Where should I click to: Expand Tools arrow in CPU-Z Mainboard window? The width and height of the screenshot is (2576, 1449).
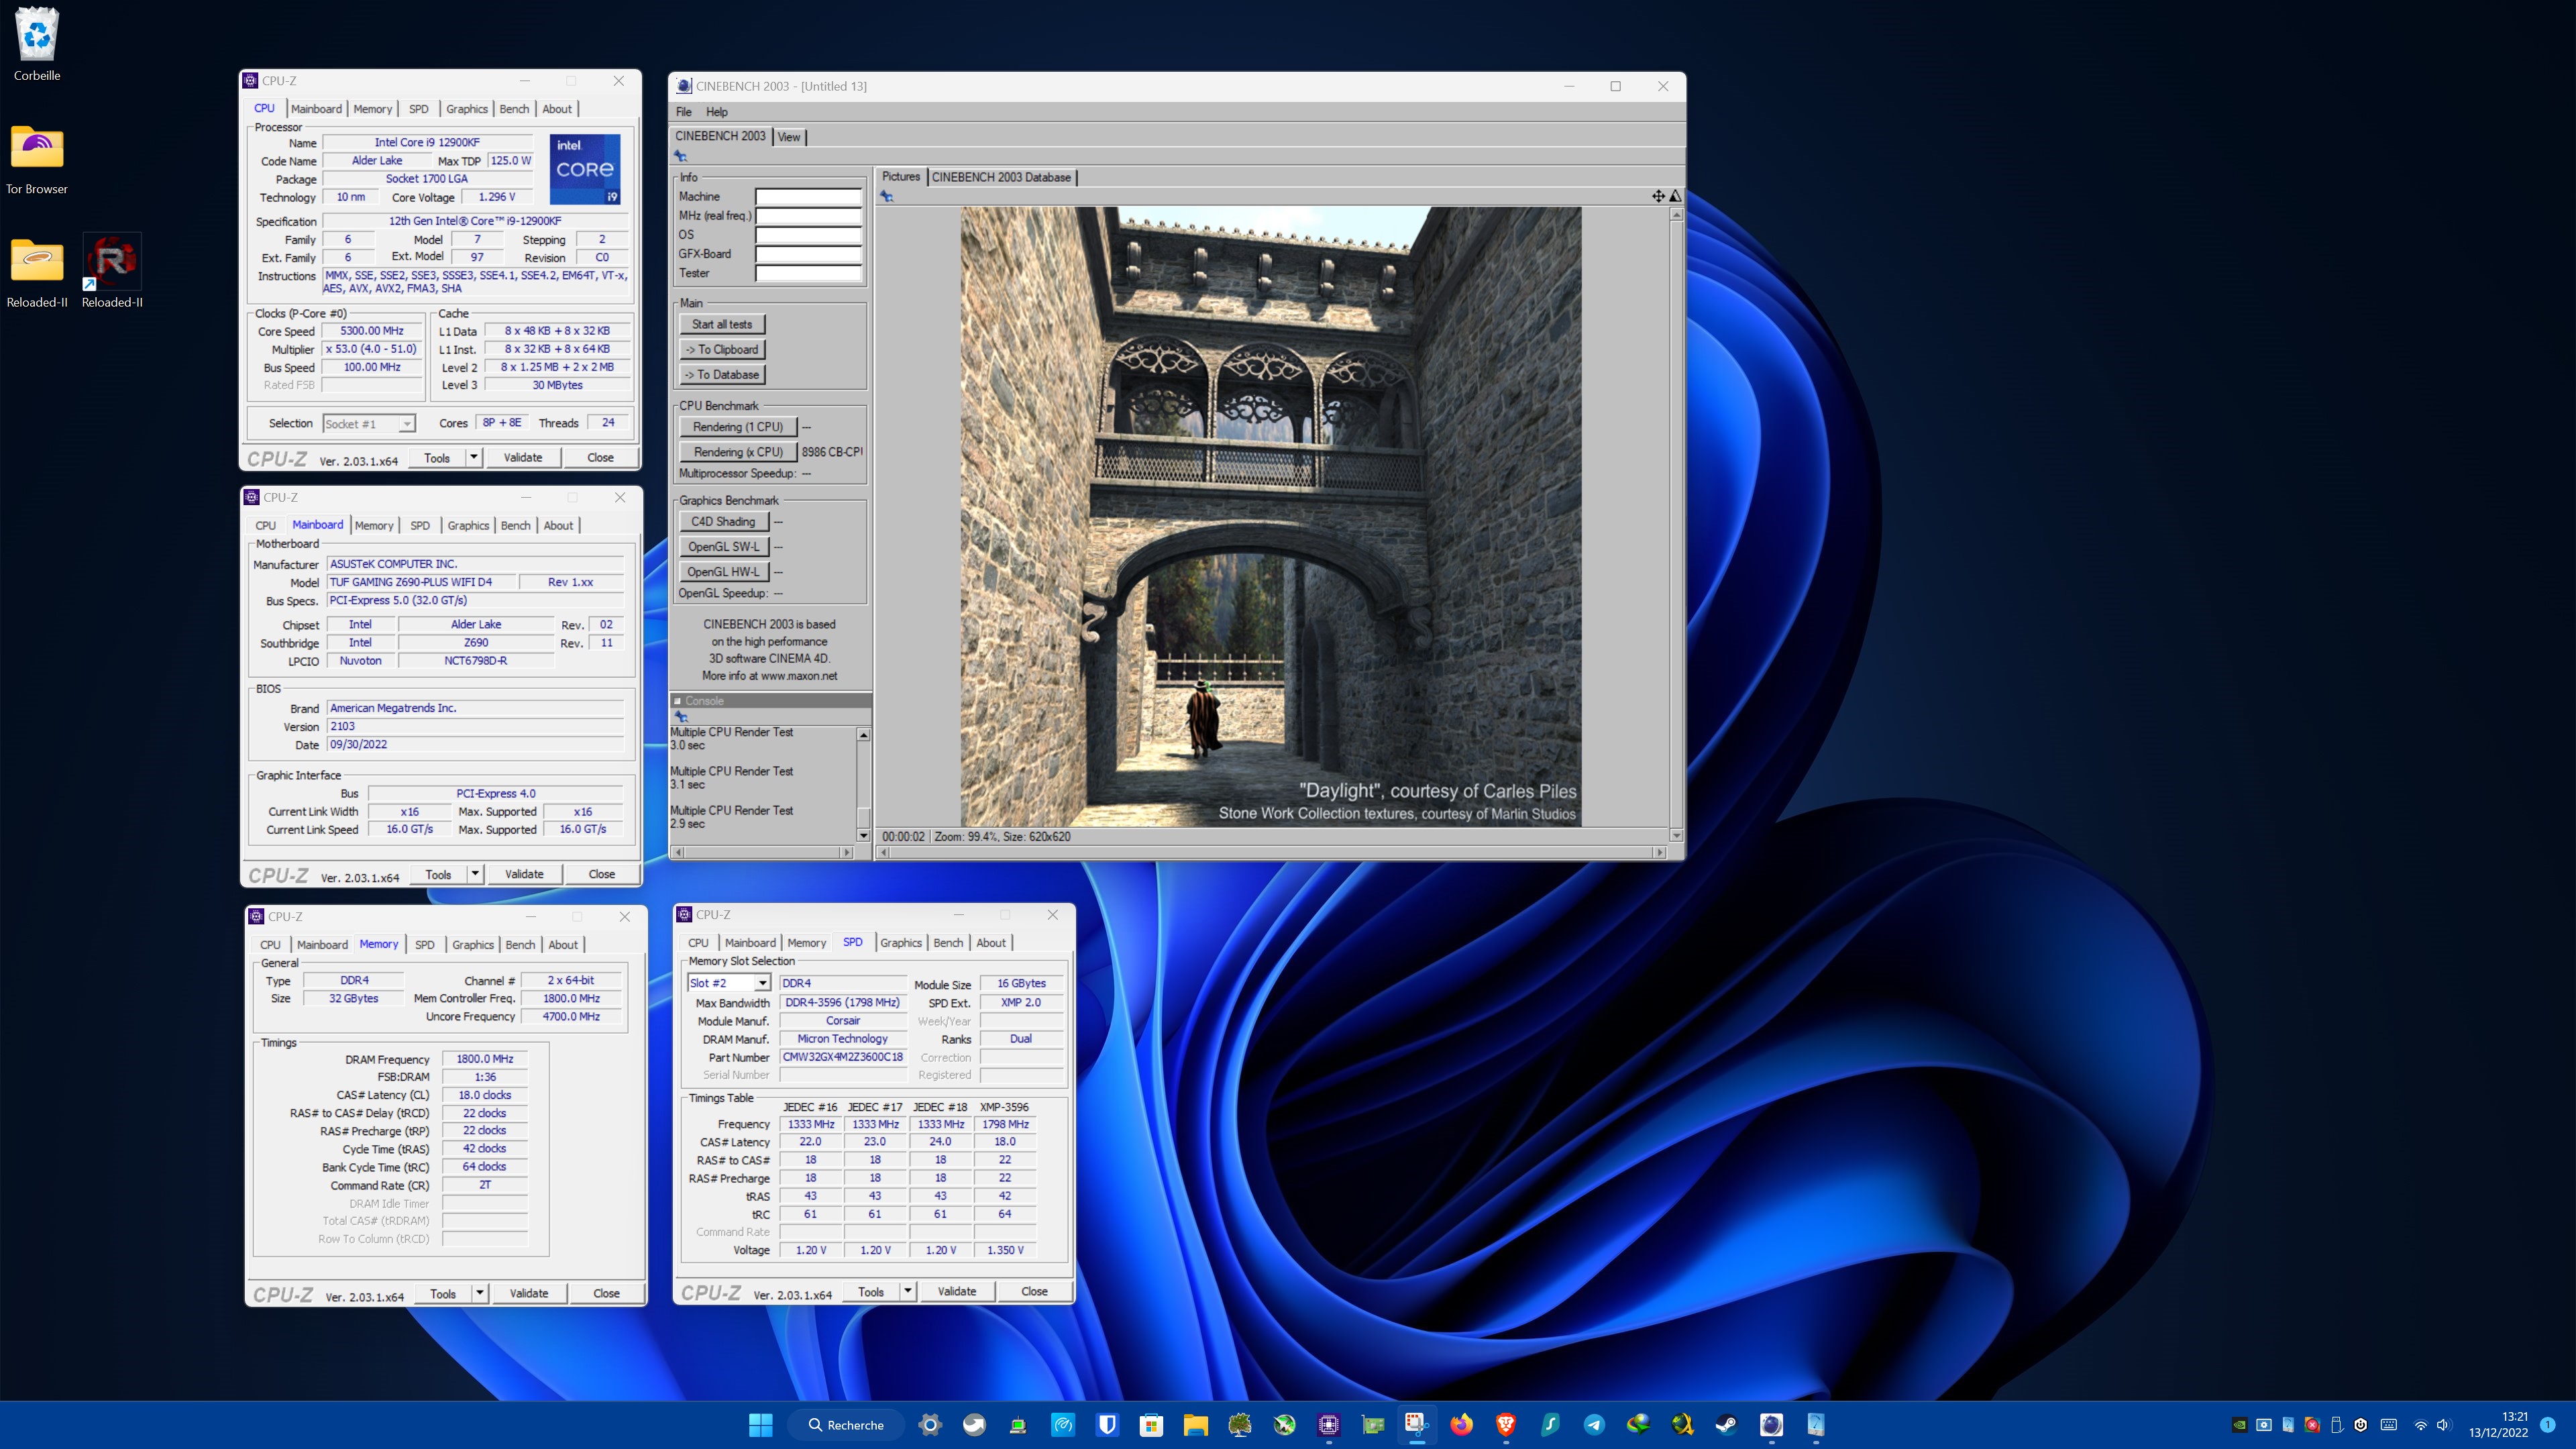coord(475,874)
